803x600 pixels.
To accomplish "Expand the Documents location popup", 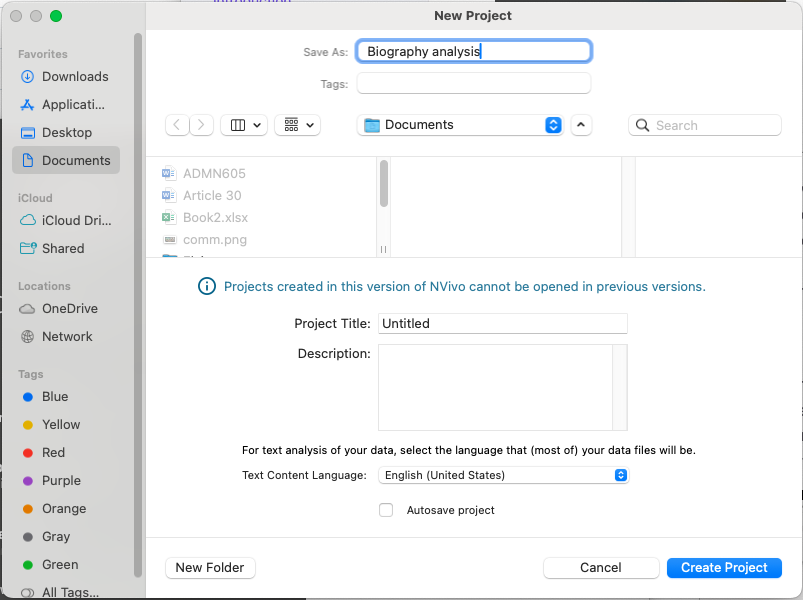I will point(553,125).
